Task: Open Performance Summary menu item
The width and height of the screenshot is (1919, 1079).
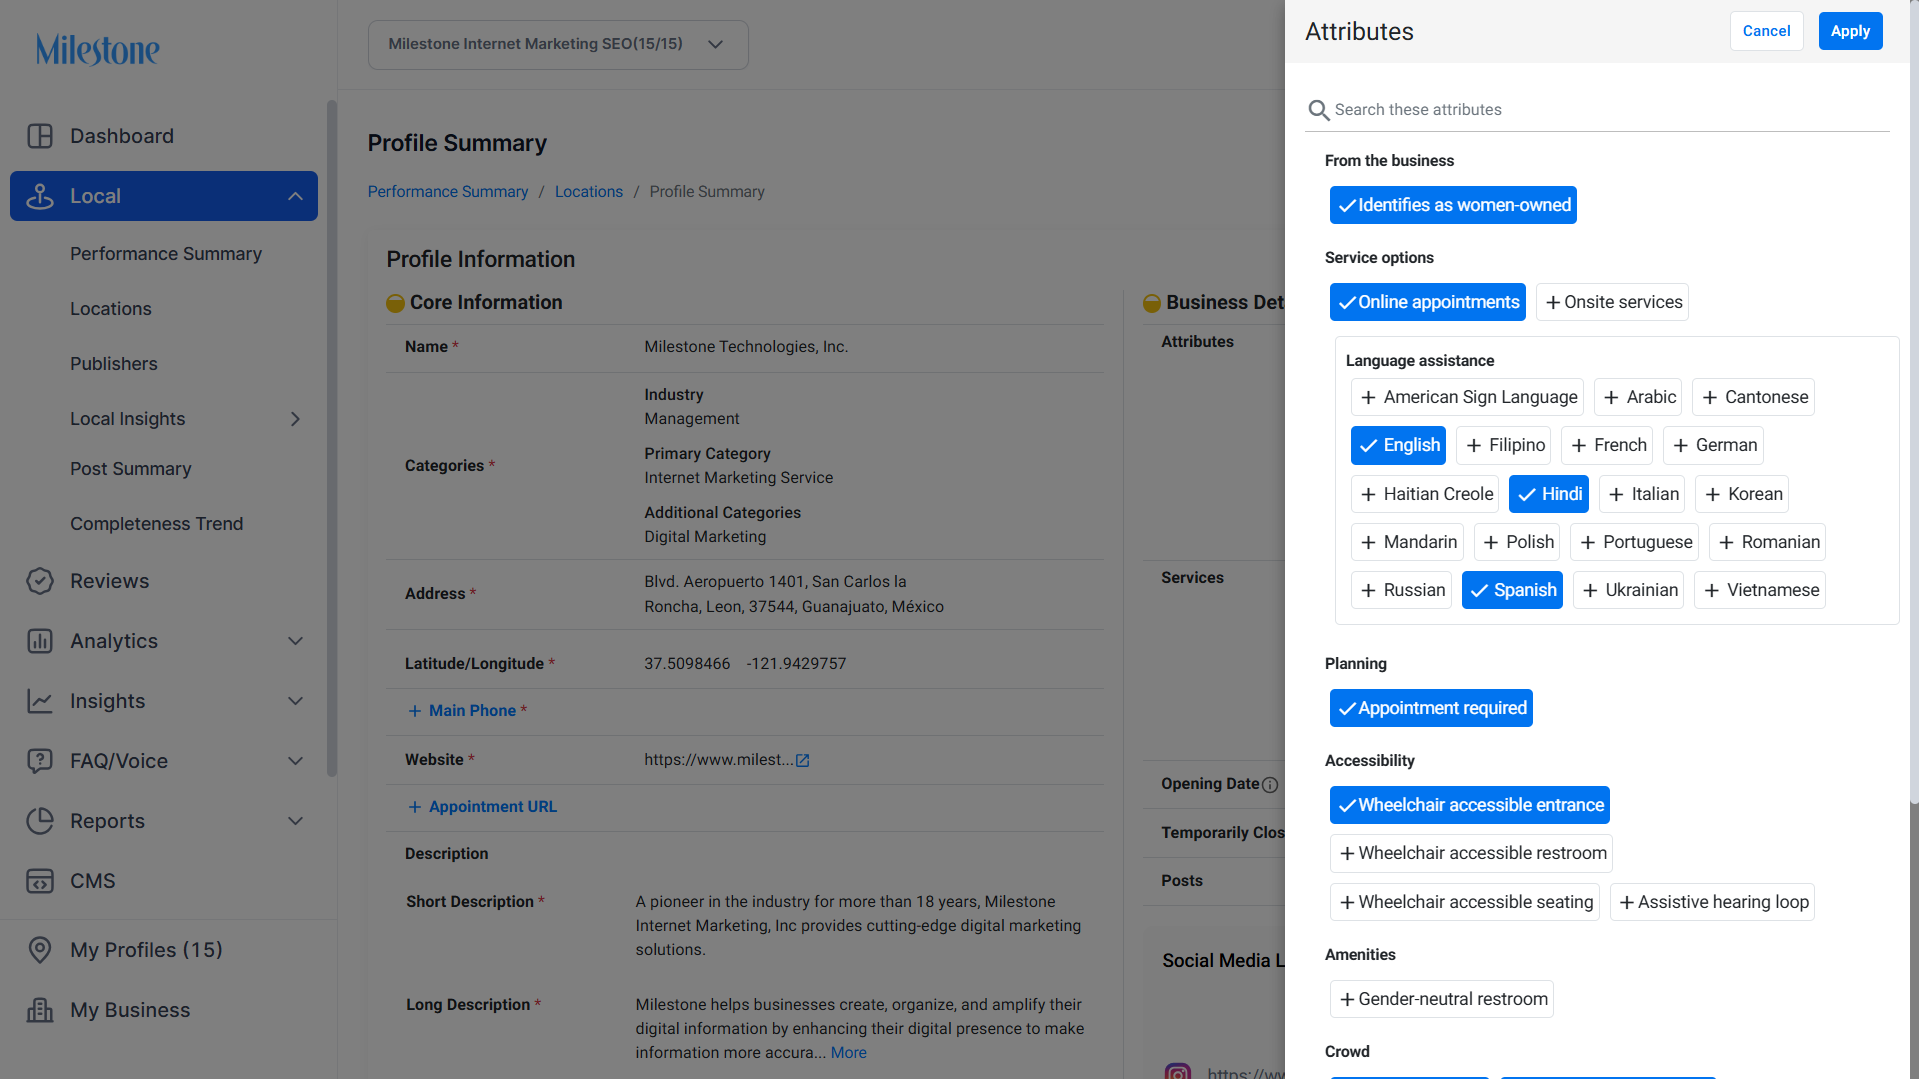Action: pos(166,254)
